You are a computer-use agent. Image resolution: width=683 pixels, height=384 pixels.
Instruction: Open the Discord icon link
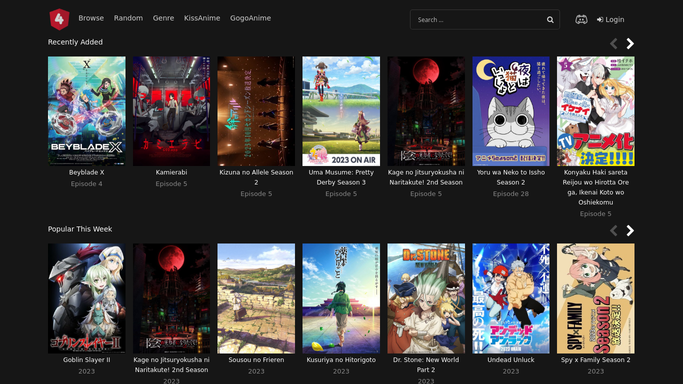coord(581,20)
